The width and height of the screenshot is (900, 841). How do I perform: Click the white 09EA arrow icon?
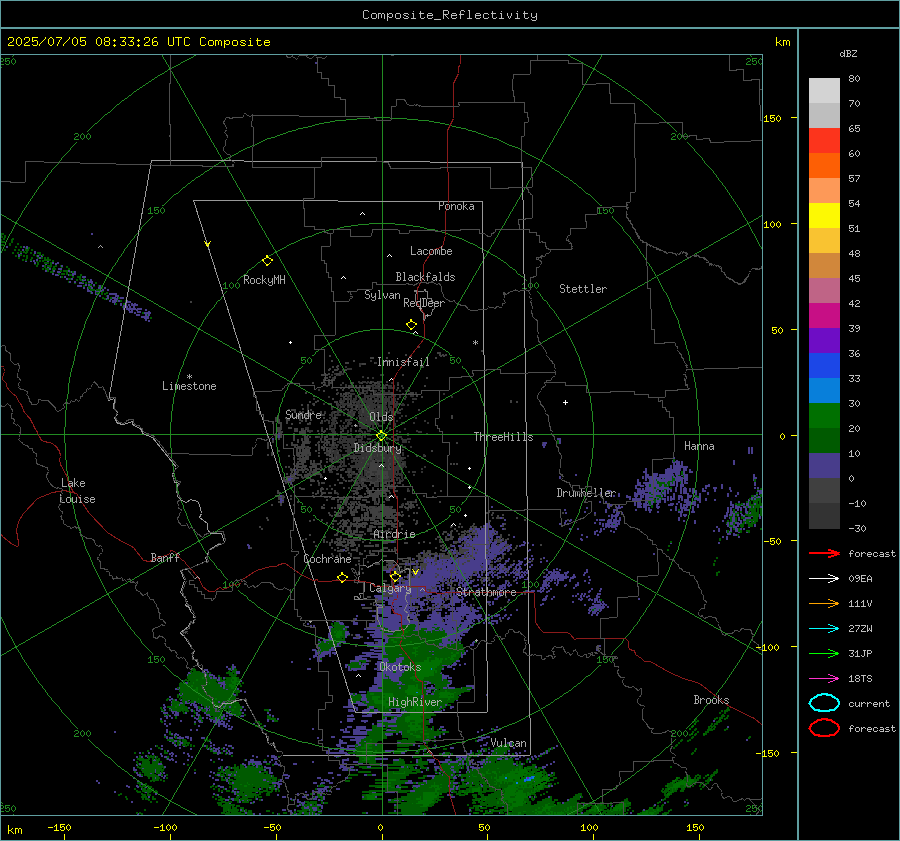[x=824, y=579]
